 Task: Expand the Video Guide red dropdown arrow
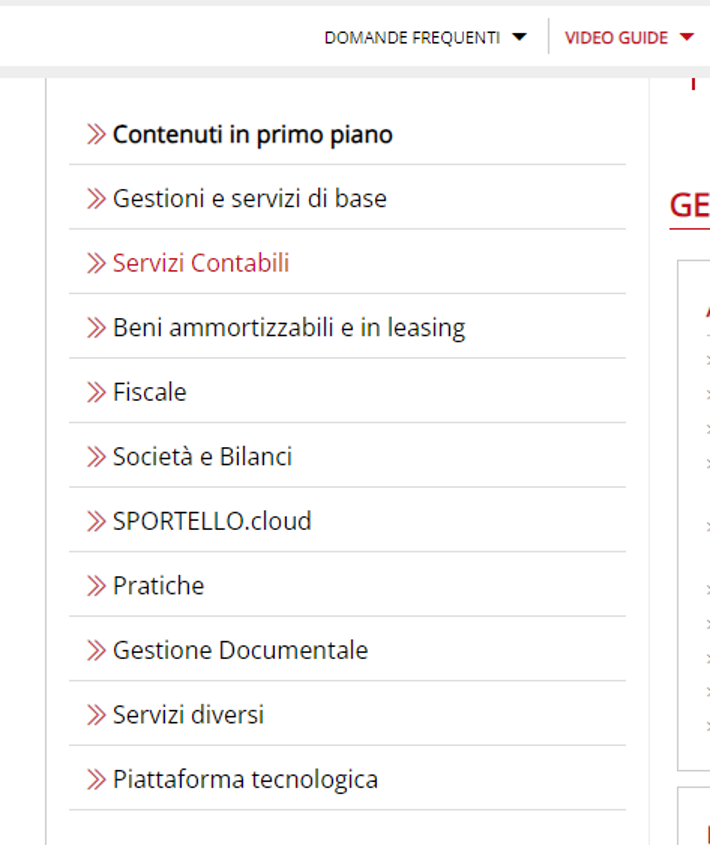(x=686, y=38)
